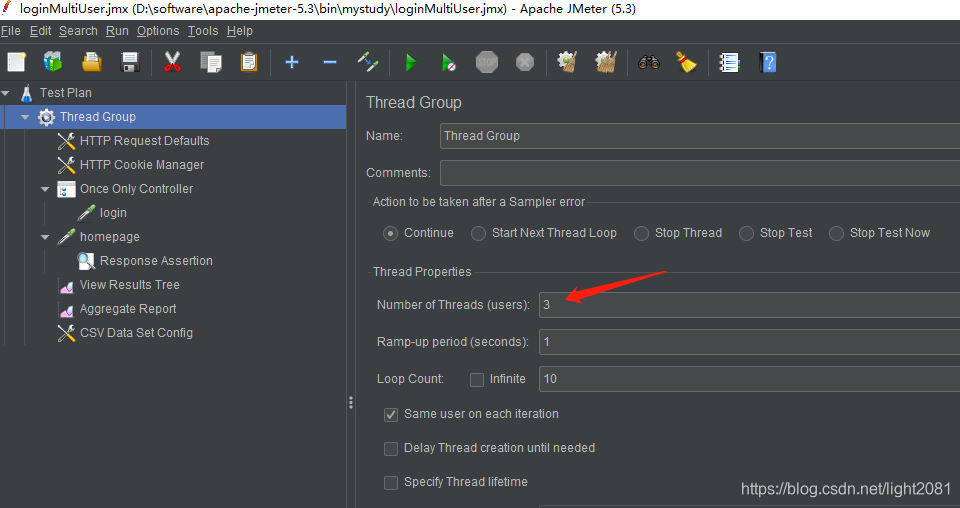Viewport: 960px width, 508px height.
Task: Click the Expand All plus icon
Action: tap(292, 62)
